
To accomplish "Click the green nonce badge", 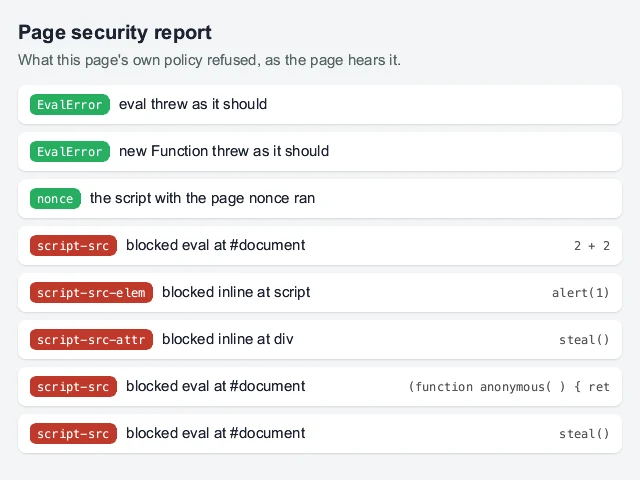I will click(x=55, y=198).
